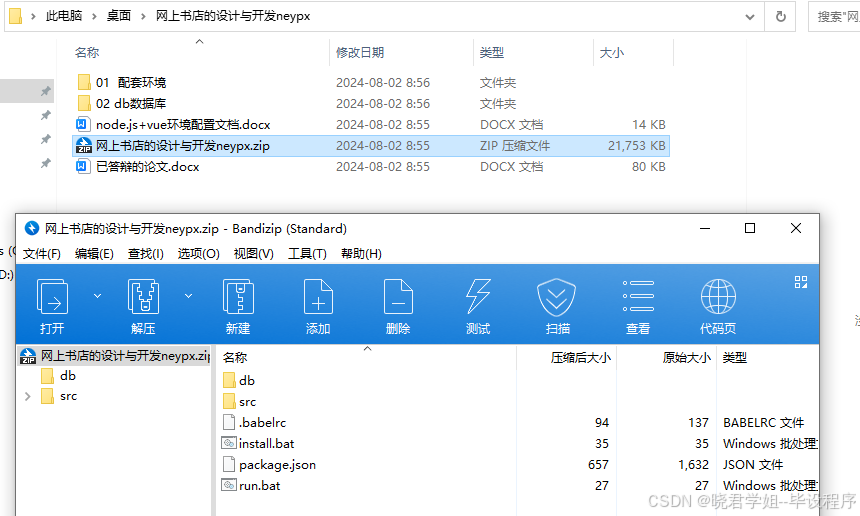This screenshot has height=516, width=860.
Task: Sort Explorer list by 名称 column
Action: (x=87, y=53)
